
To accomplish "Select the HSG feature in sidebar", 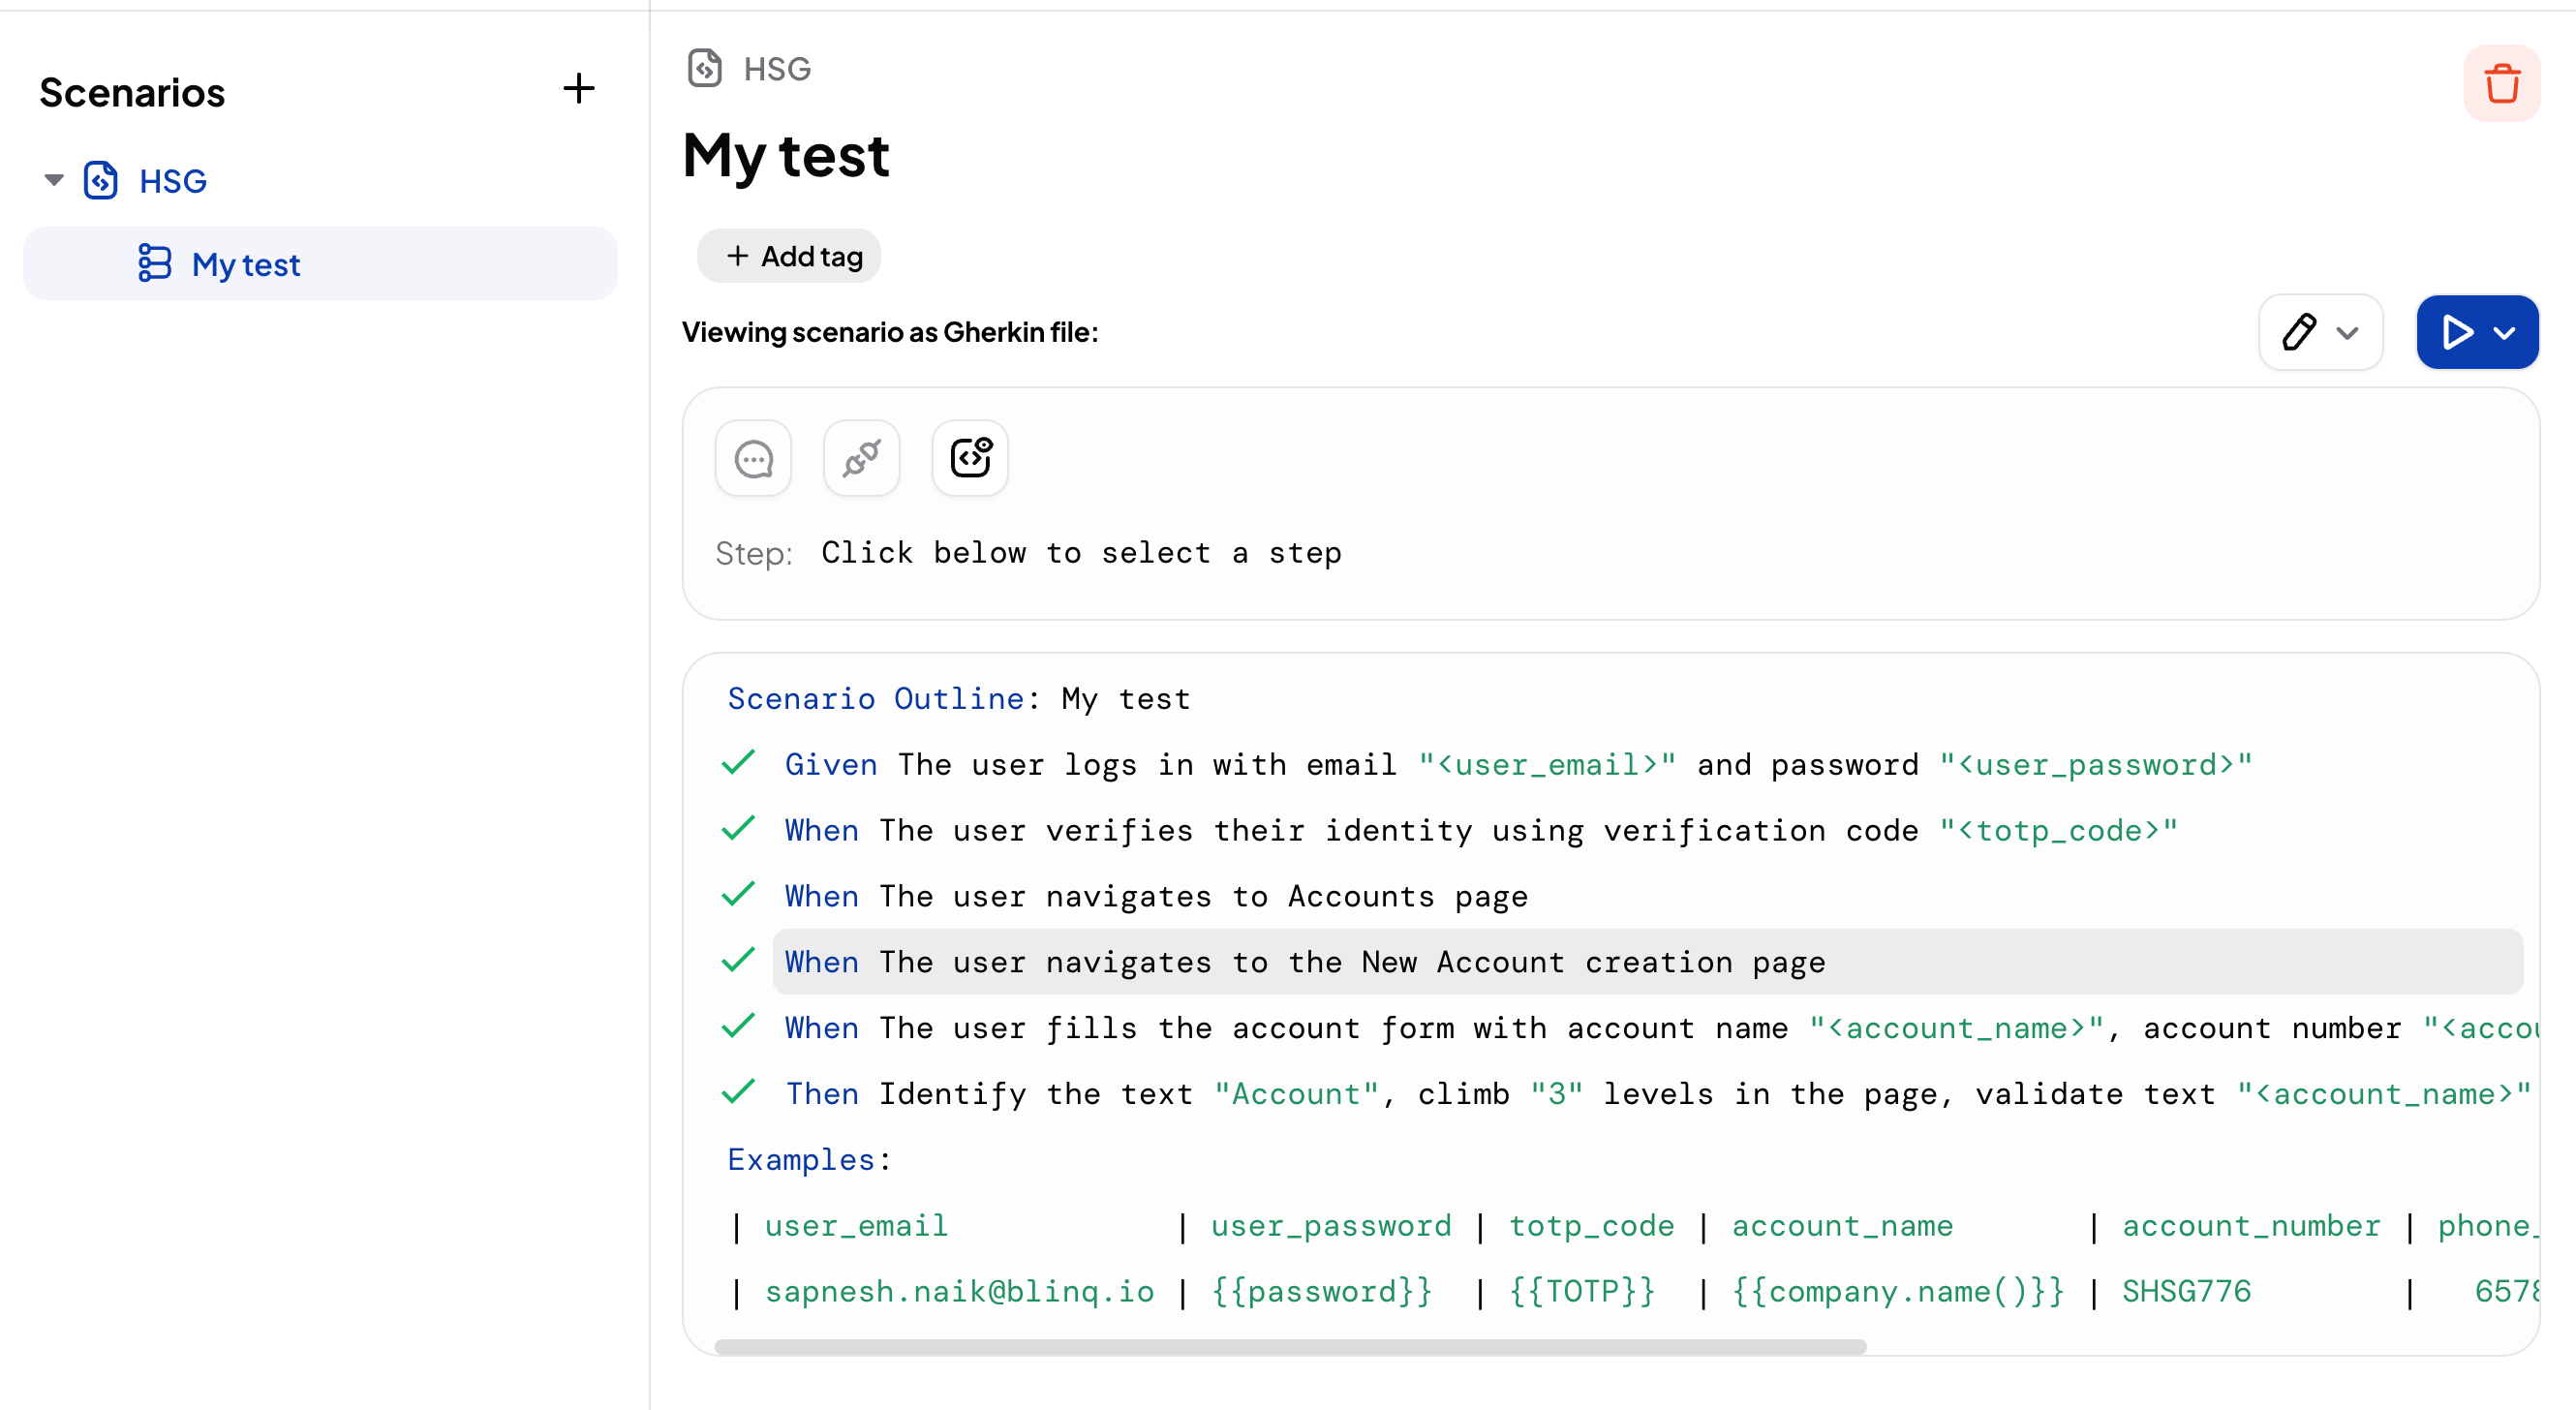I will pos(173,181).
